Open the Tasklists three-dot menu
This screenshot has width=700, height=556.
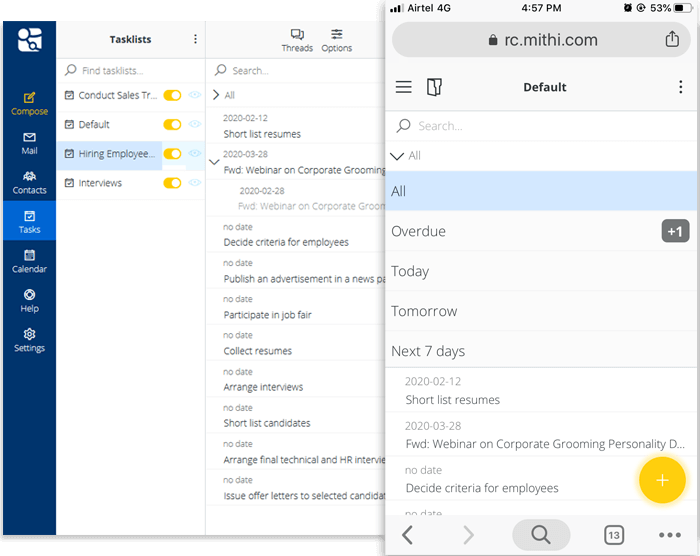coord(195,39)
